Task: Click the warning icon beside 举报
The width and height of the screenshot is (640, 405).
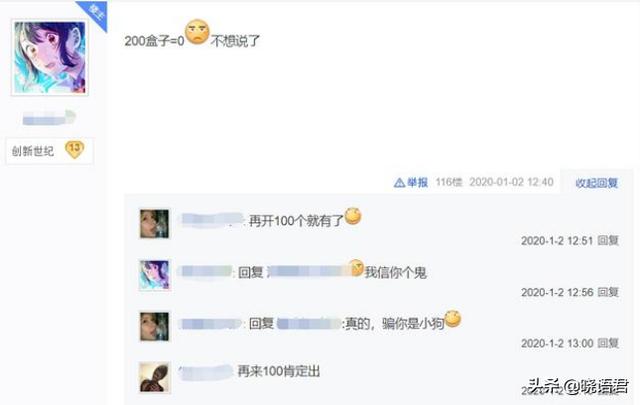Action: tap(399, 182)
